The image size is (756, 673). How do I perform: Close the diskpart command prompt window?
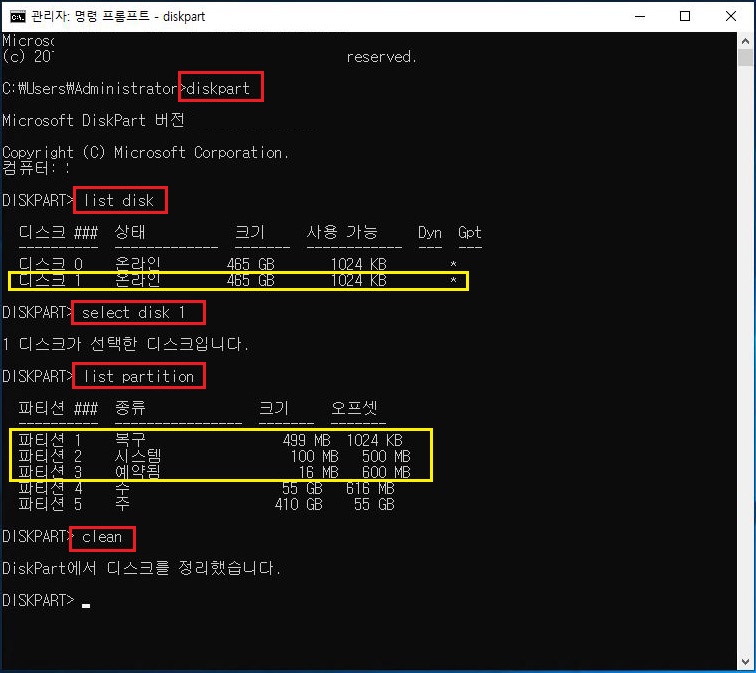click(x=732, y=16)
